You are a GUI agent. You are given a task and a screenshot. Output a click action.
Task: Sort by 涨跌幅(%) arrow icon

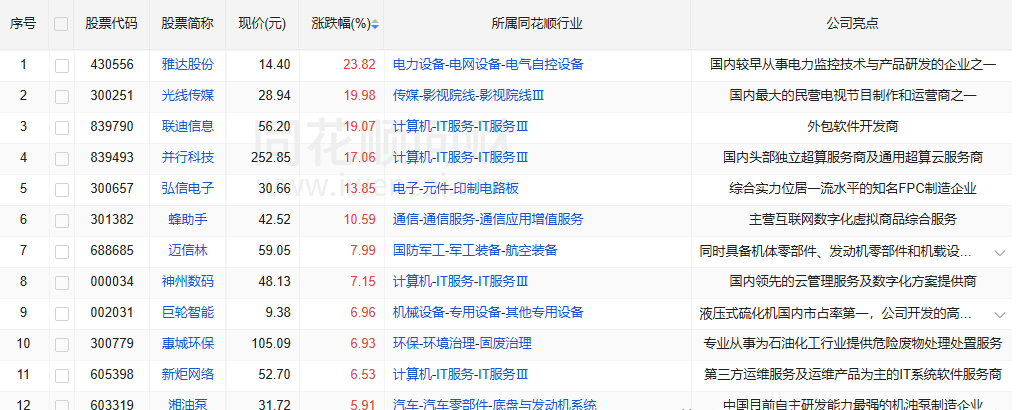(375, 24)
